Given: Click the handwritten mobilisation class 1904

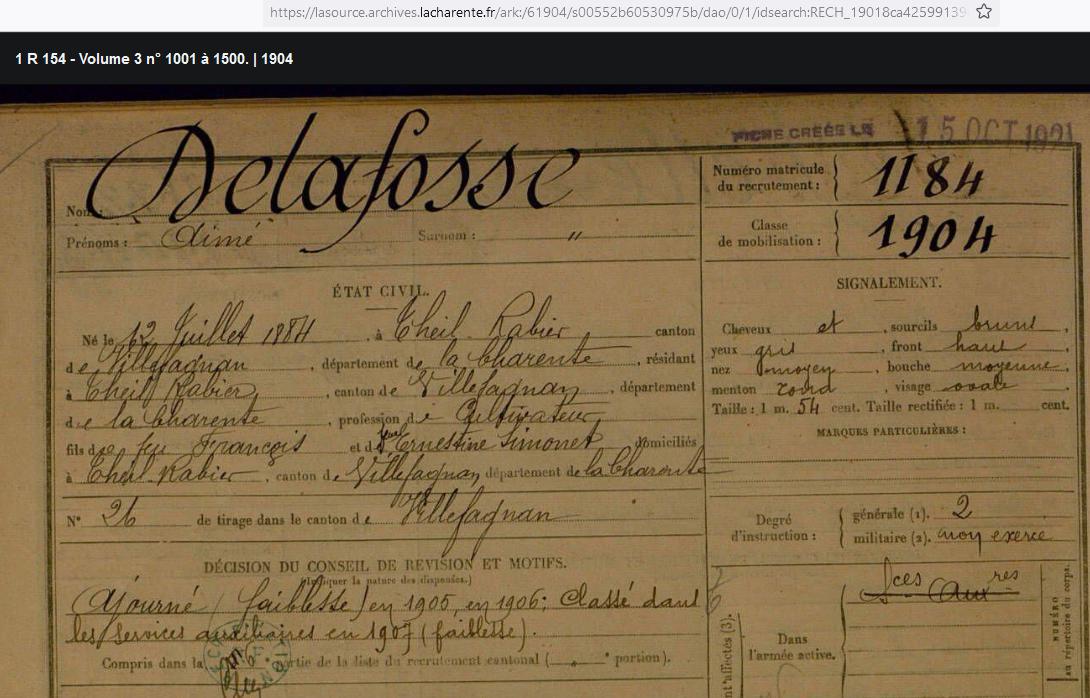Looking at the screenshot, I should click(932, 234).
